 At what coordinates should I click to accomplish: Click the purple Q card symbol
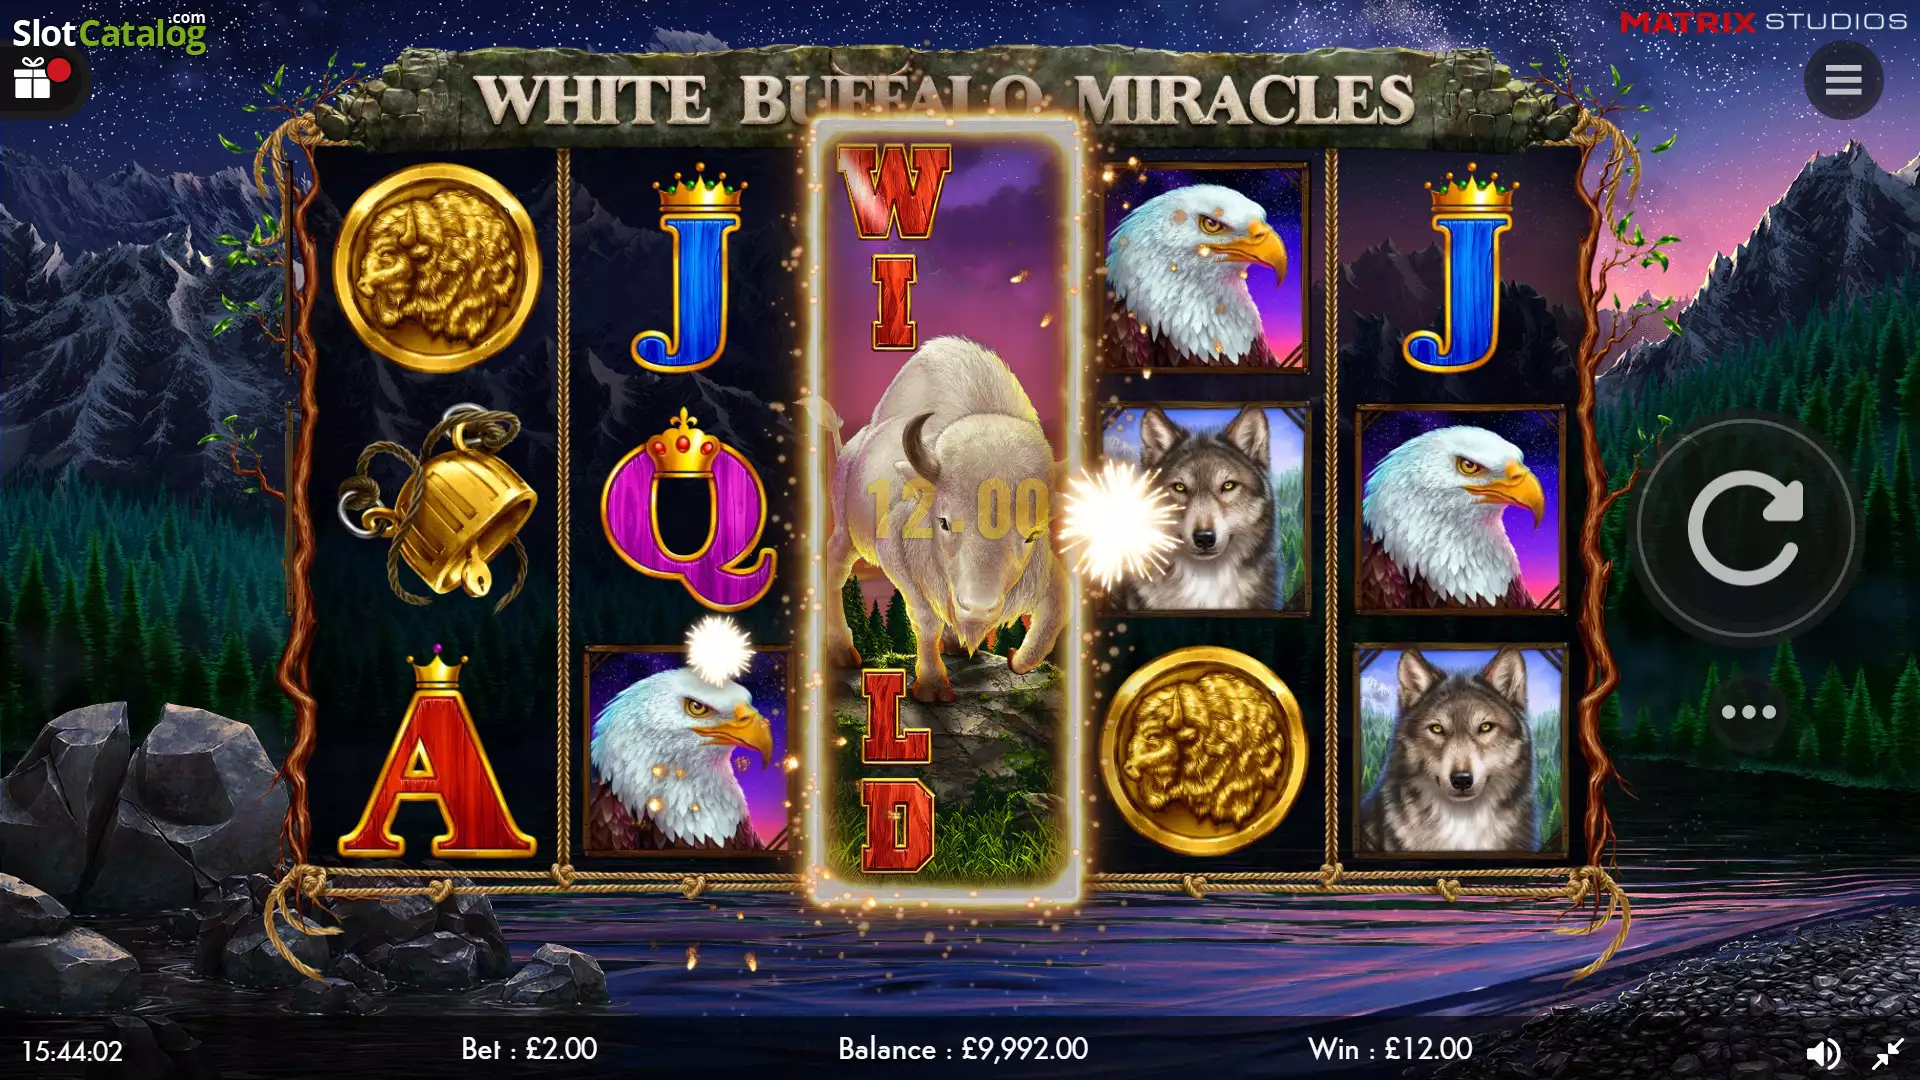688,509
